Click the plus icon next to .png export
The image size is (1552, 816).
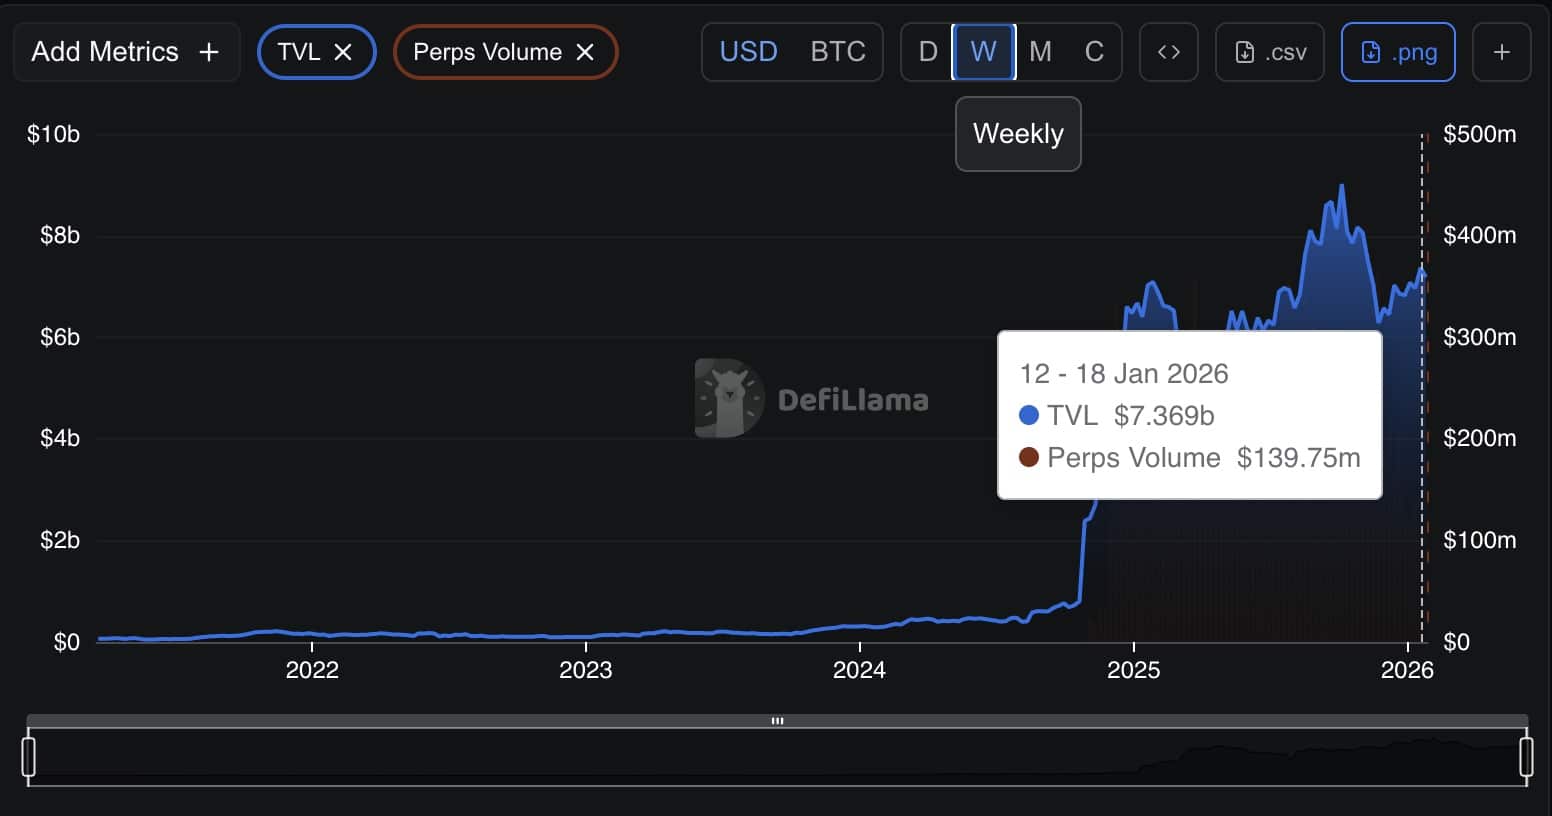click(x=1501, y=52)
